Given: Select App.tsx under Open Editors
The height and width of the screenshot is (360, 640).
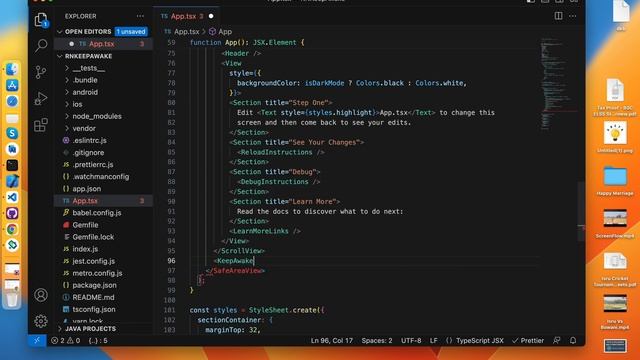Looking at the screenshot, I should (x=102, y=44).
